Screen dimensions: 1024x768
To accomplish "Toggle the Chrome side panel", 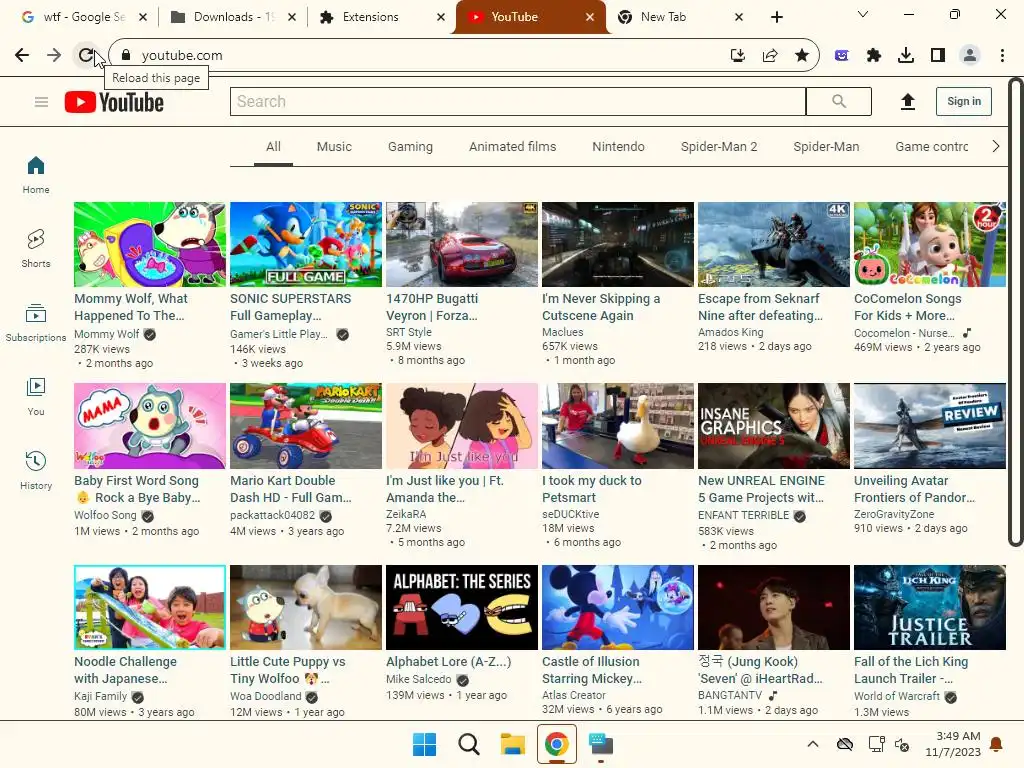I will click(x=938, y=56).
